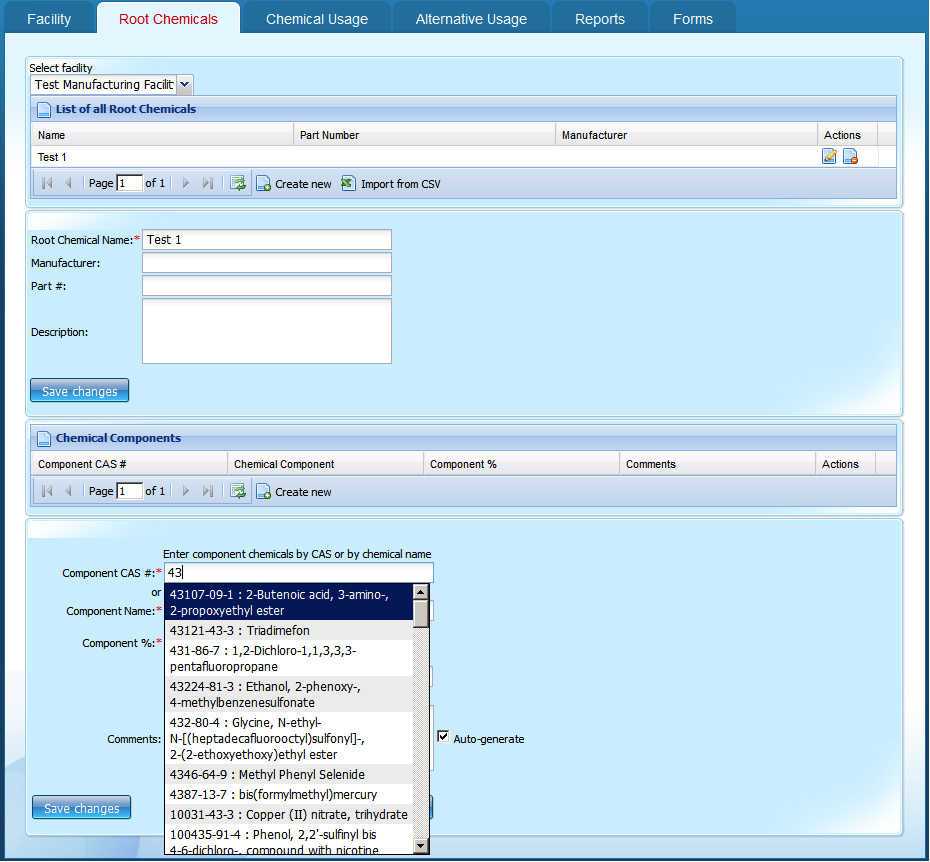The height and width of the screenshot is (862, 930).
Task: Go to last page in Root Chemicals list
Action: 208,184
